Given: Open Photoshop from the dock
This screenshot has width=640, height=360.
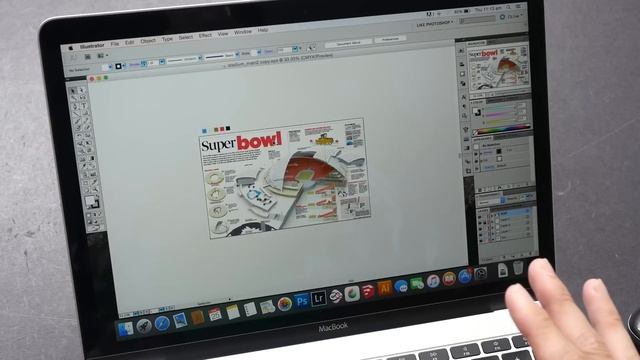Looking at the screenshot, I should coord(302,301).
